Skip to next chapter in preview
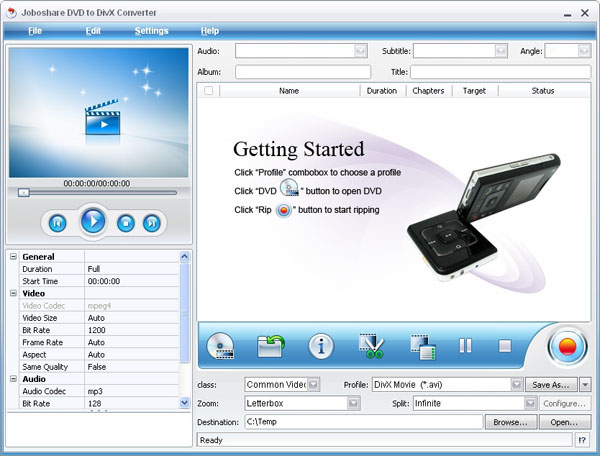The height and width of the screenshot is (456, 600). coord(152,223)
